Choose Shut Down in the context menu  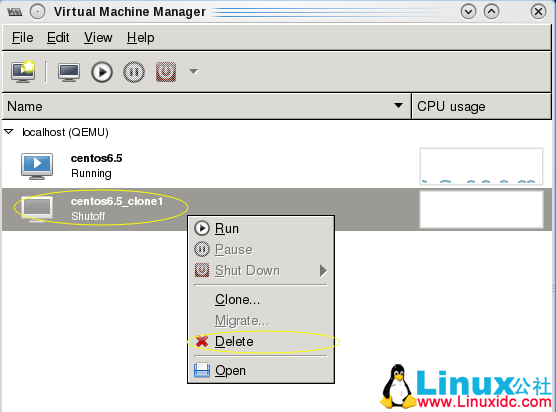[261, 271]
